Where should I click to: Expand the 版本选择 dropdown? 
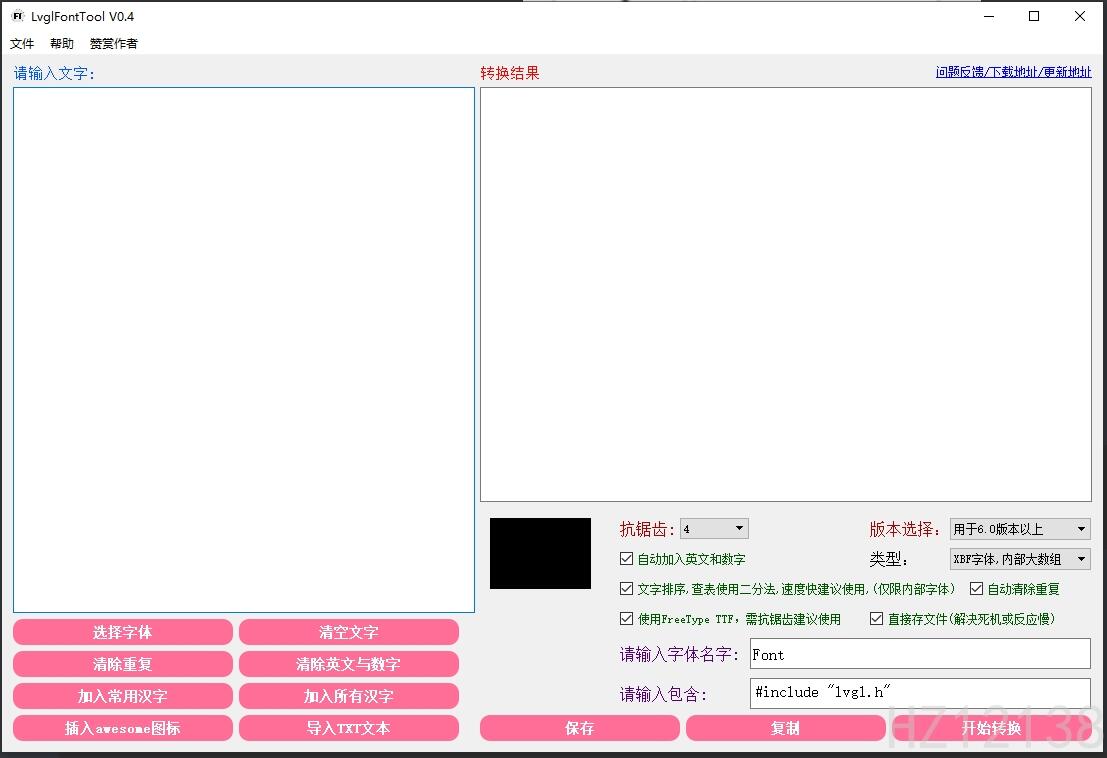pos(1020,529)
